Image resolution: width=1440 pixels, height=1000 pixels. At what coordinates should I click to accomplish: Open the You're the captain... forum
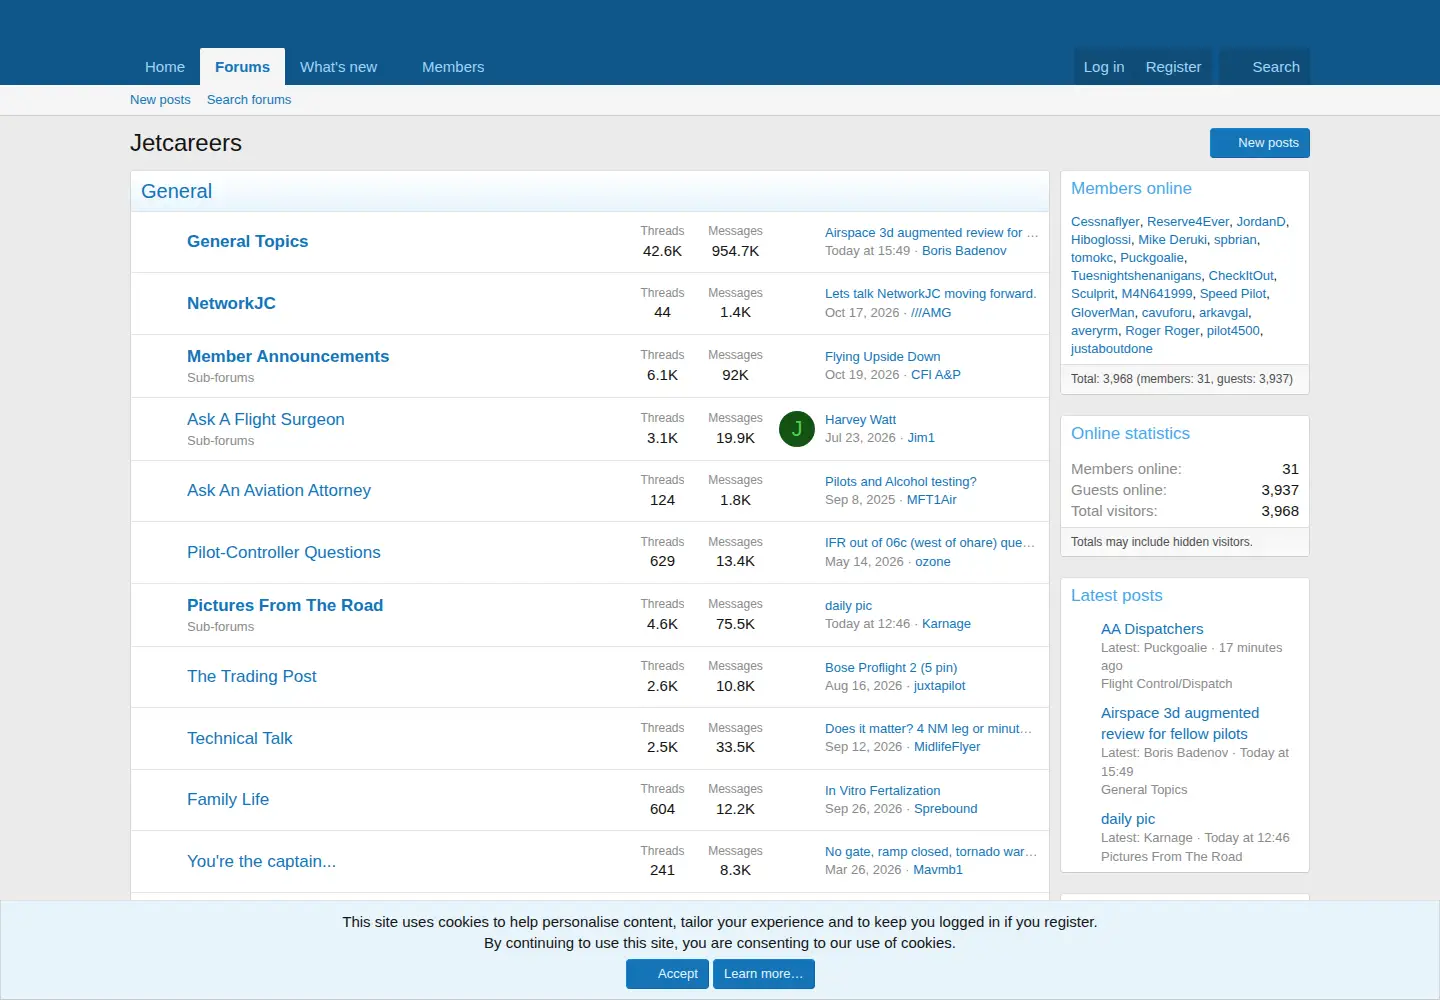point(262,861)
